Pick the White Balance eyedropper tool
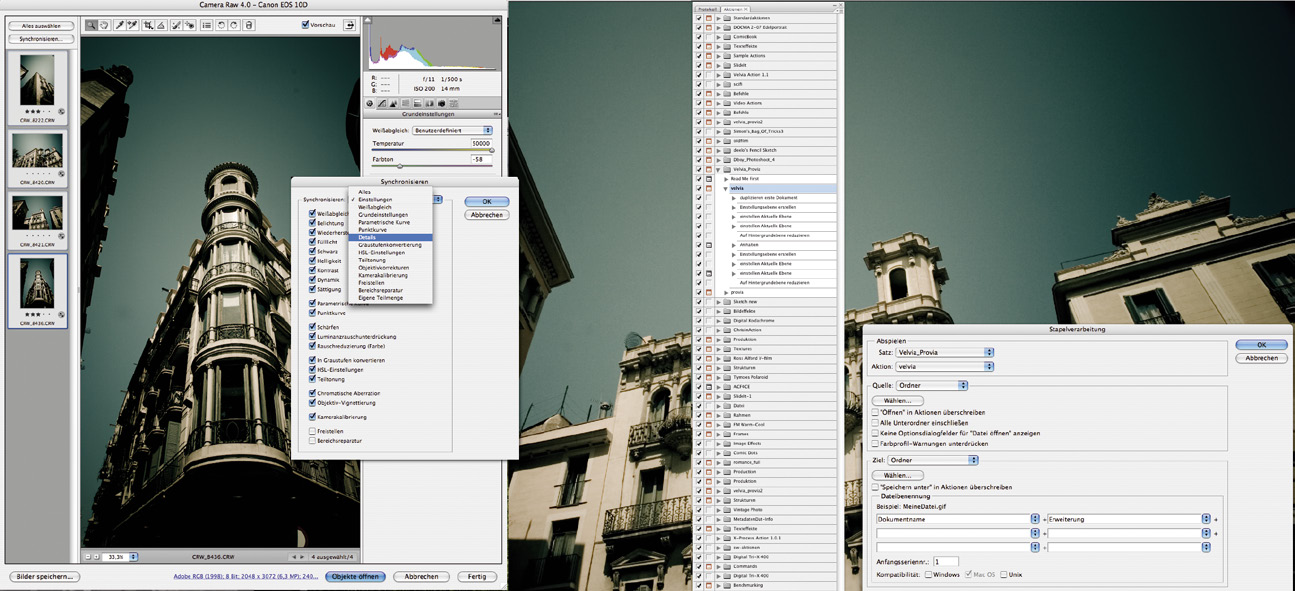Image resolution: width=1295 pixels, height=591 pixels. tap(119, 25)
